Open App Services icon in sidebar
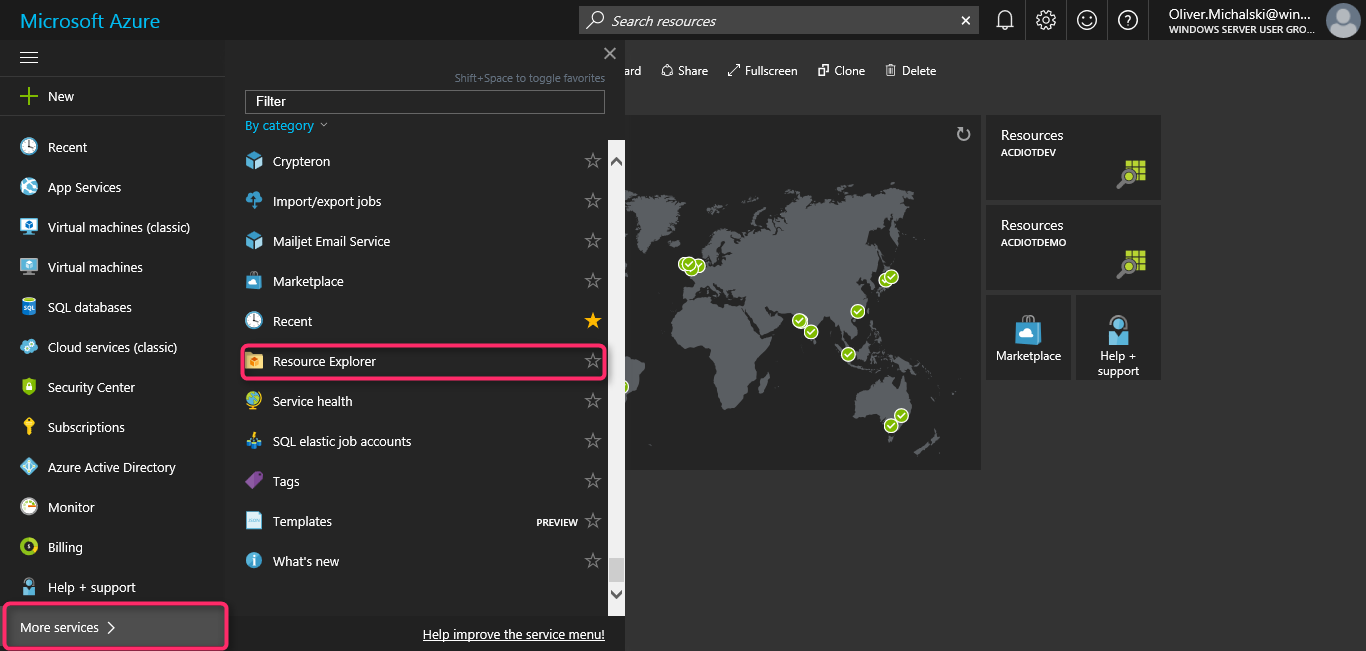This screenshot has height=651, width=1366. pos(29,187)
